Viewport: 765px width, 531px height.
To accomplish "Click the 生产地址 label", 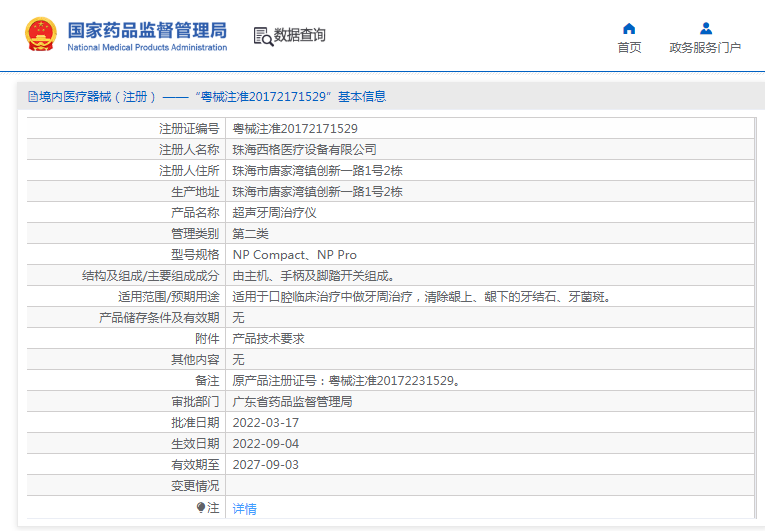I will click(x=195, y=191).
